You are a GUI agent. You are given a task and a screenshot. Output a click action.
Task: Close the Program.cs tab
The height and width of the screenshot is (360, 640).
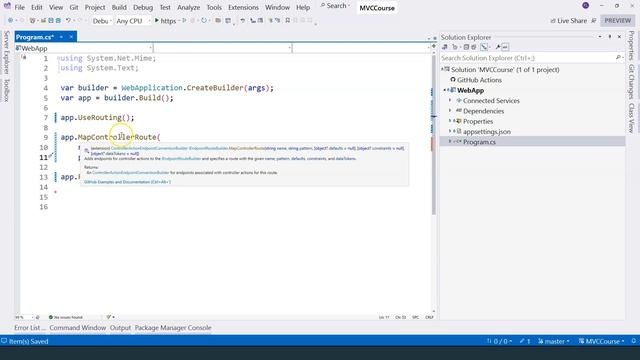coord(71,37)
